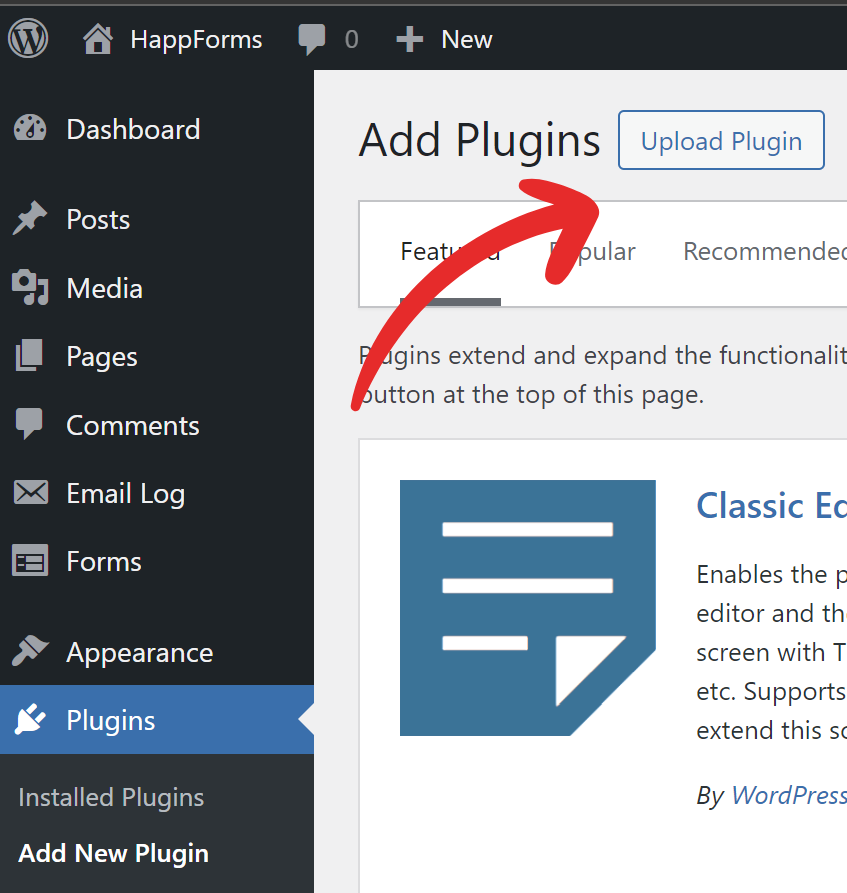This screenshot has height=893, width=847.
Task: Go to the Dashboard menu item
Action: tap(133, 129)
